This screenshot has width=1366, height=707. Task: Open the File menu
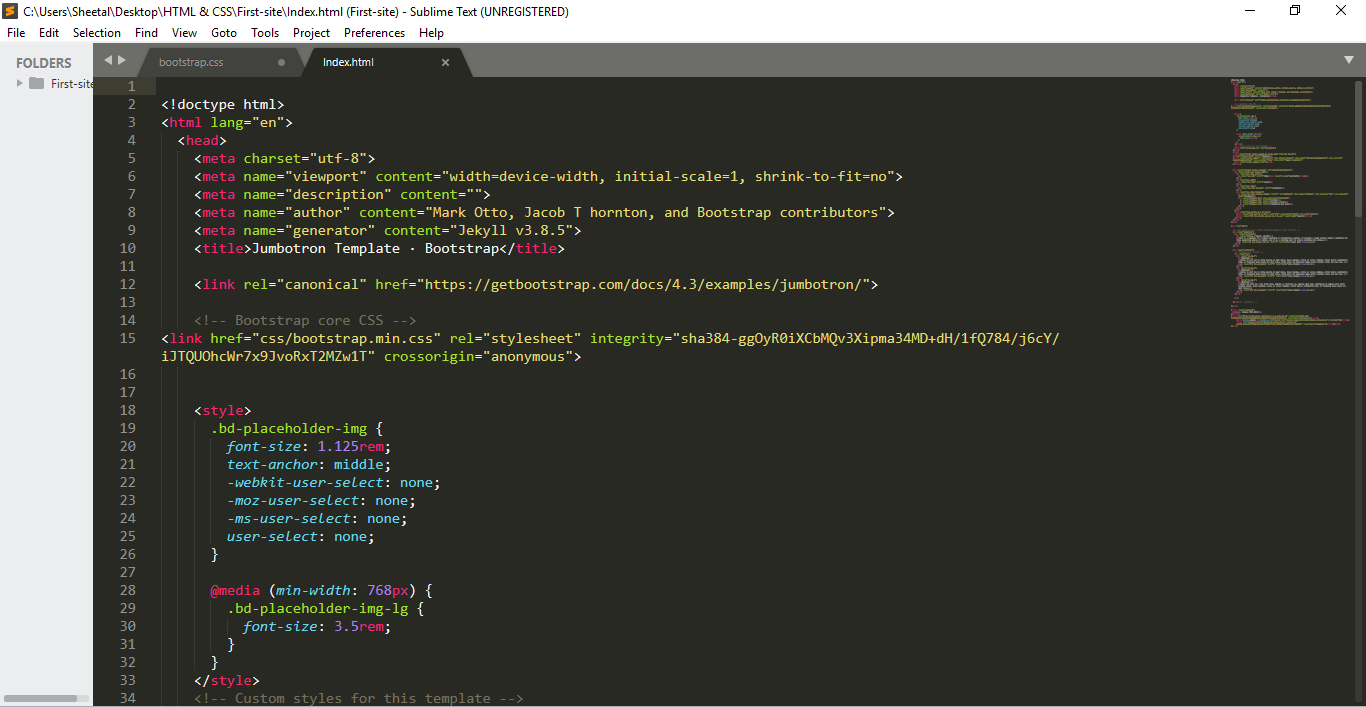point(16,33)
